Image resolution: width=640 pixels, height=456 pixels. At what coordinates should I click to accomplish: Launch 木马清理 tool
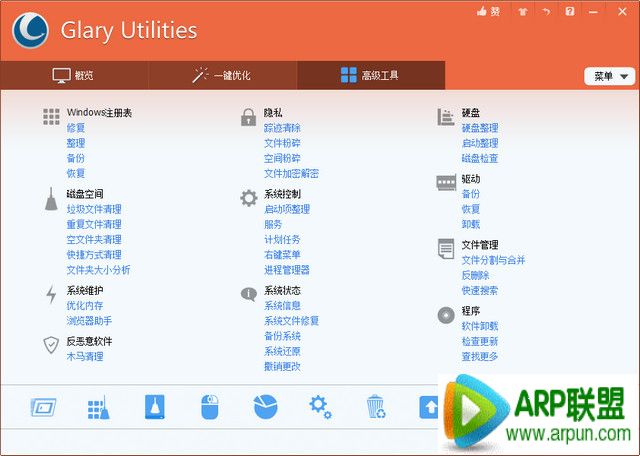pos(85,356)
